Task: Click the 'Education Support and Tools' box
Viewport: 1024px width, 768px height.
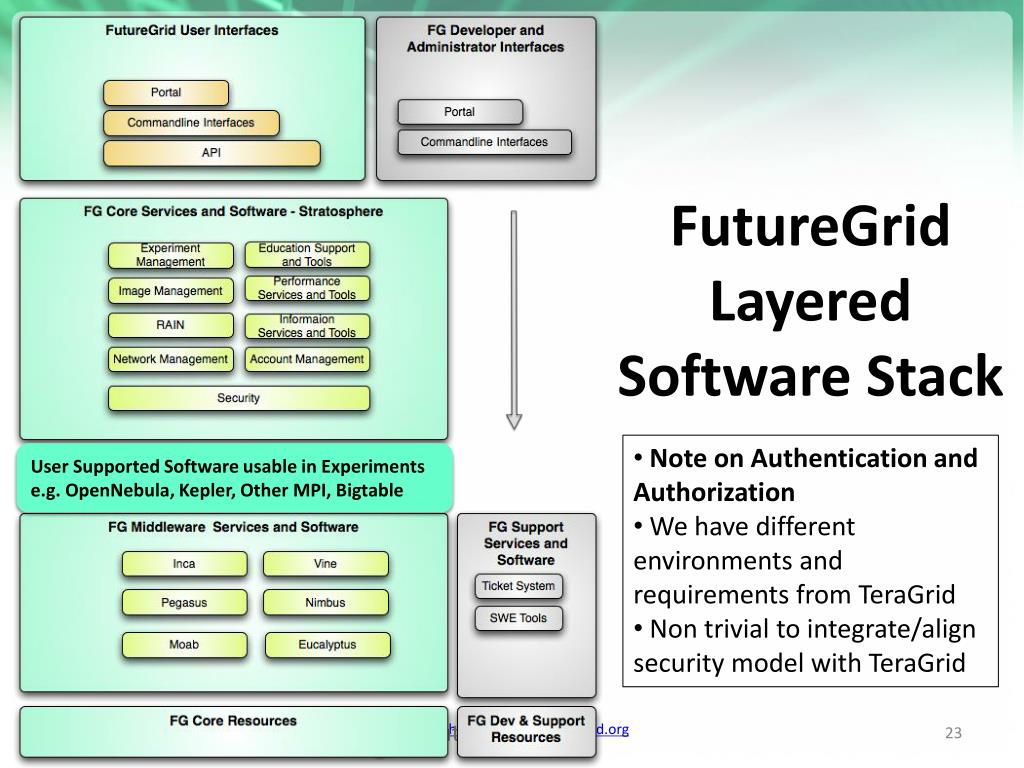Action: tap(307, 255)
